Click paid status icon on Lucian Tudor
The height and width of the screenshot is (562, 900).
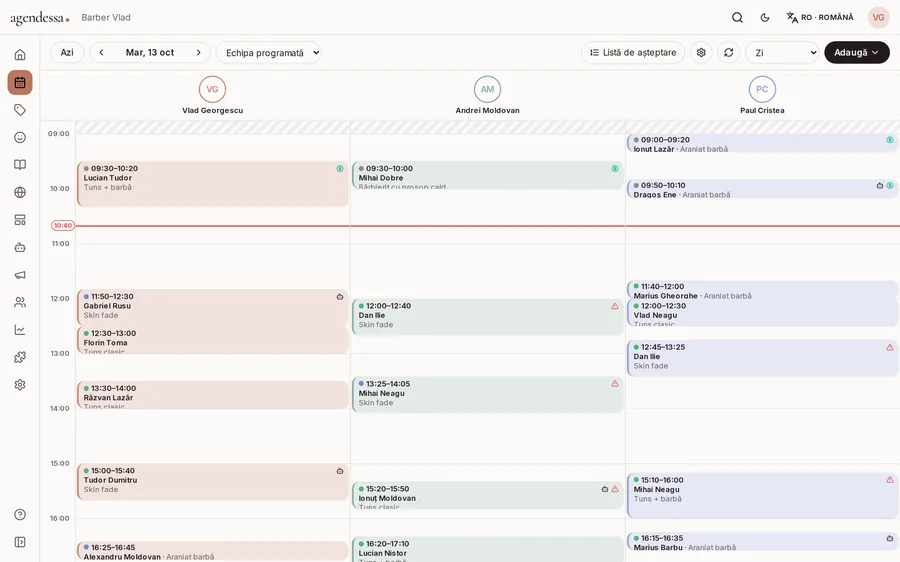tap(340, 169)
